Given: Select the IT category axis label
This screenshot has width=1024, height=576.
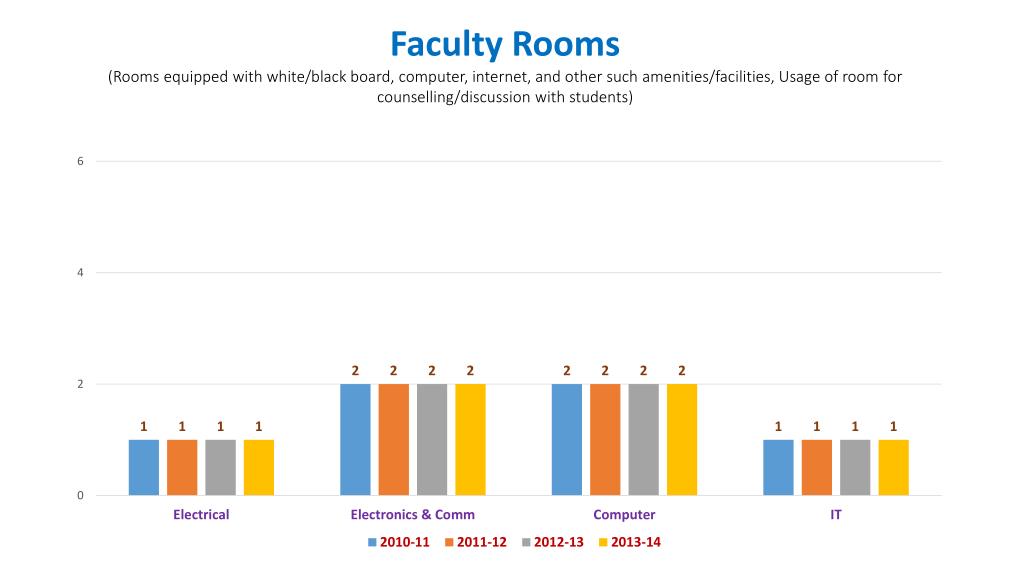Looking at the screenshot, I should point(836,515).
